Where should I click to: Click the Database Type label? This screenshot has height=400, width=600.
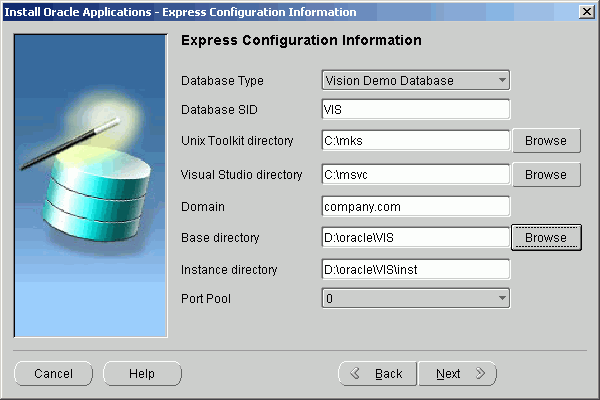(x=222, y=81)
